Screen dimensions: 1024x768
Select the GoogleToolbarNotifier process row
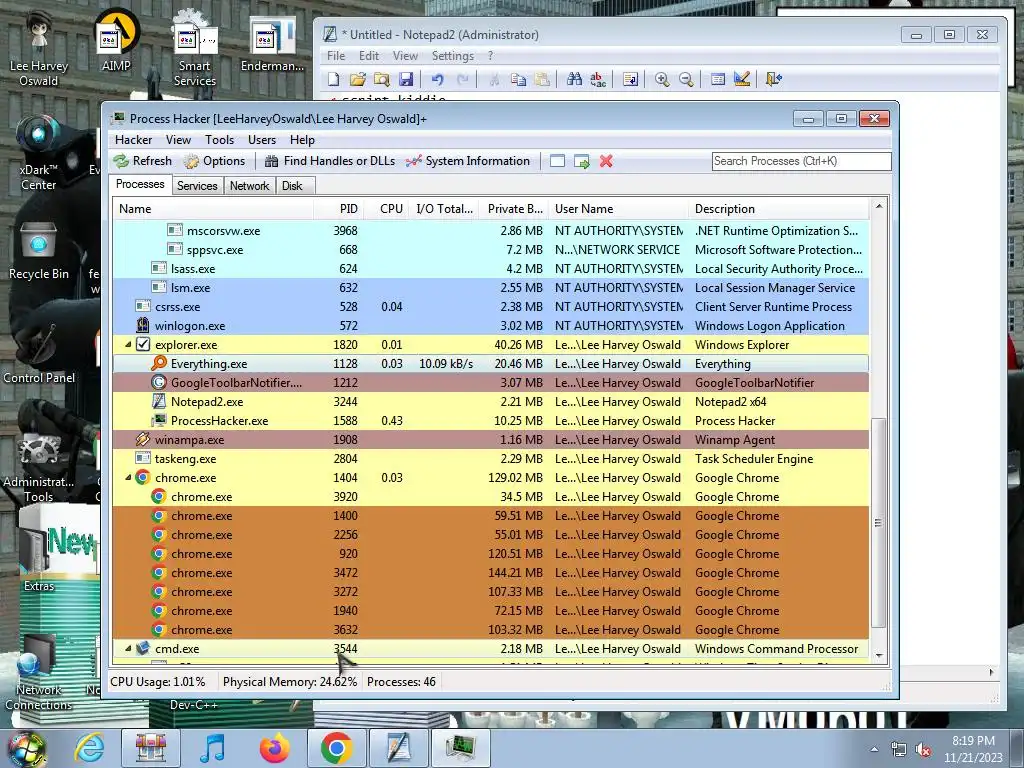490,383
